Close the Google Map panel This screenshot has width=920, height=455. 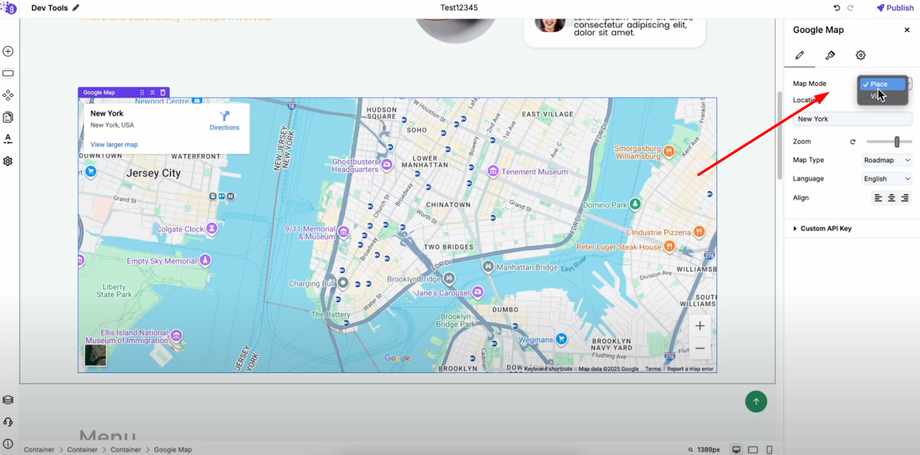tap(907, 30)
